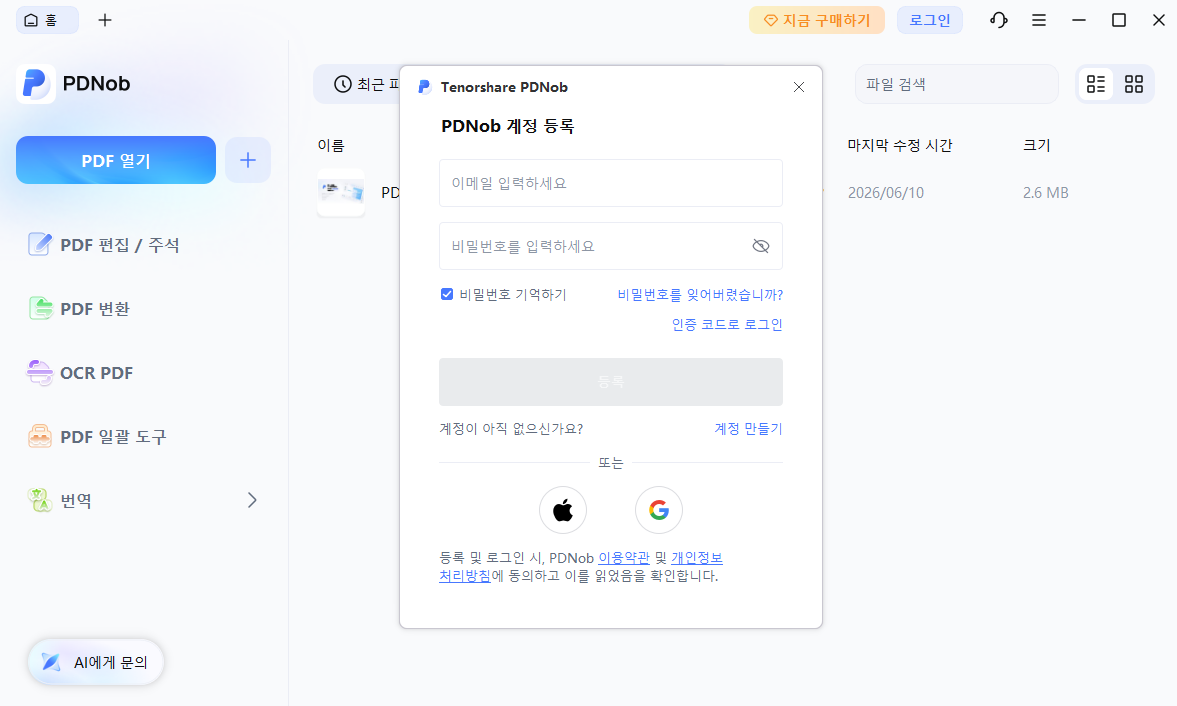Click the Tenorshare PDNob dialog logo icon
This screenshot has width=1177, height=706.
424,87
